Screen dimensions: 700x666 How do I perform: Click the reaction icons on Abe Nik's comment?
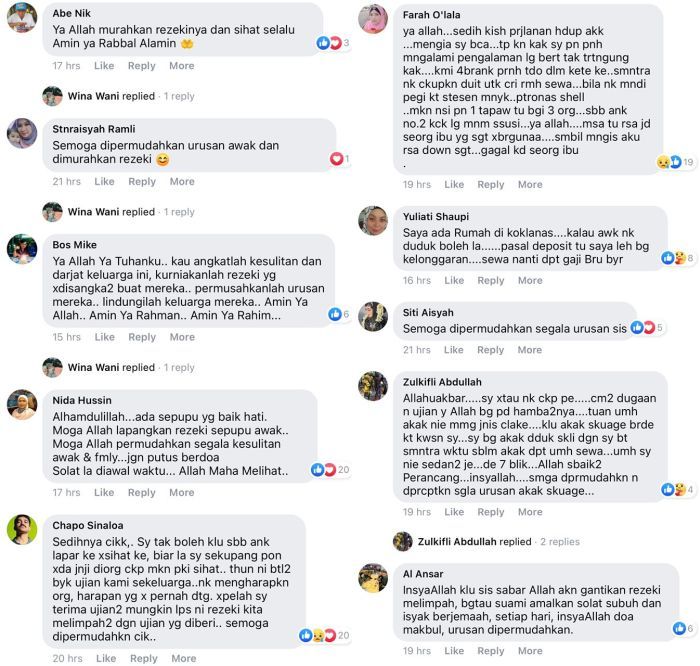[332, 43]
